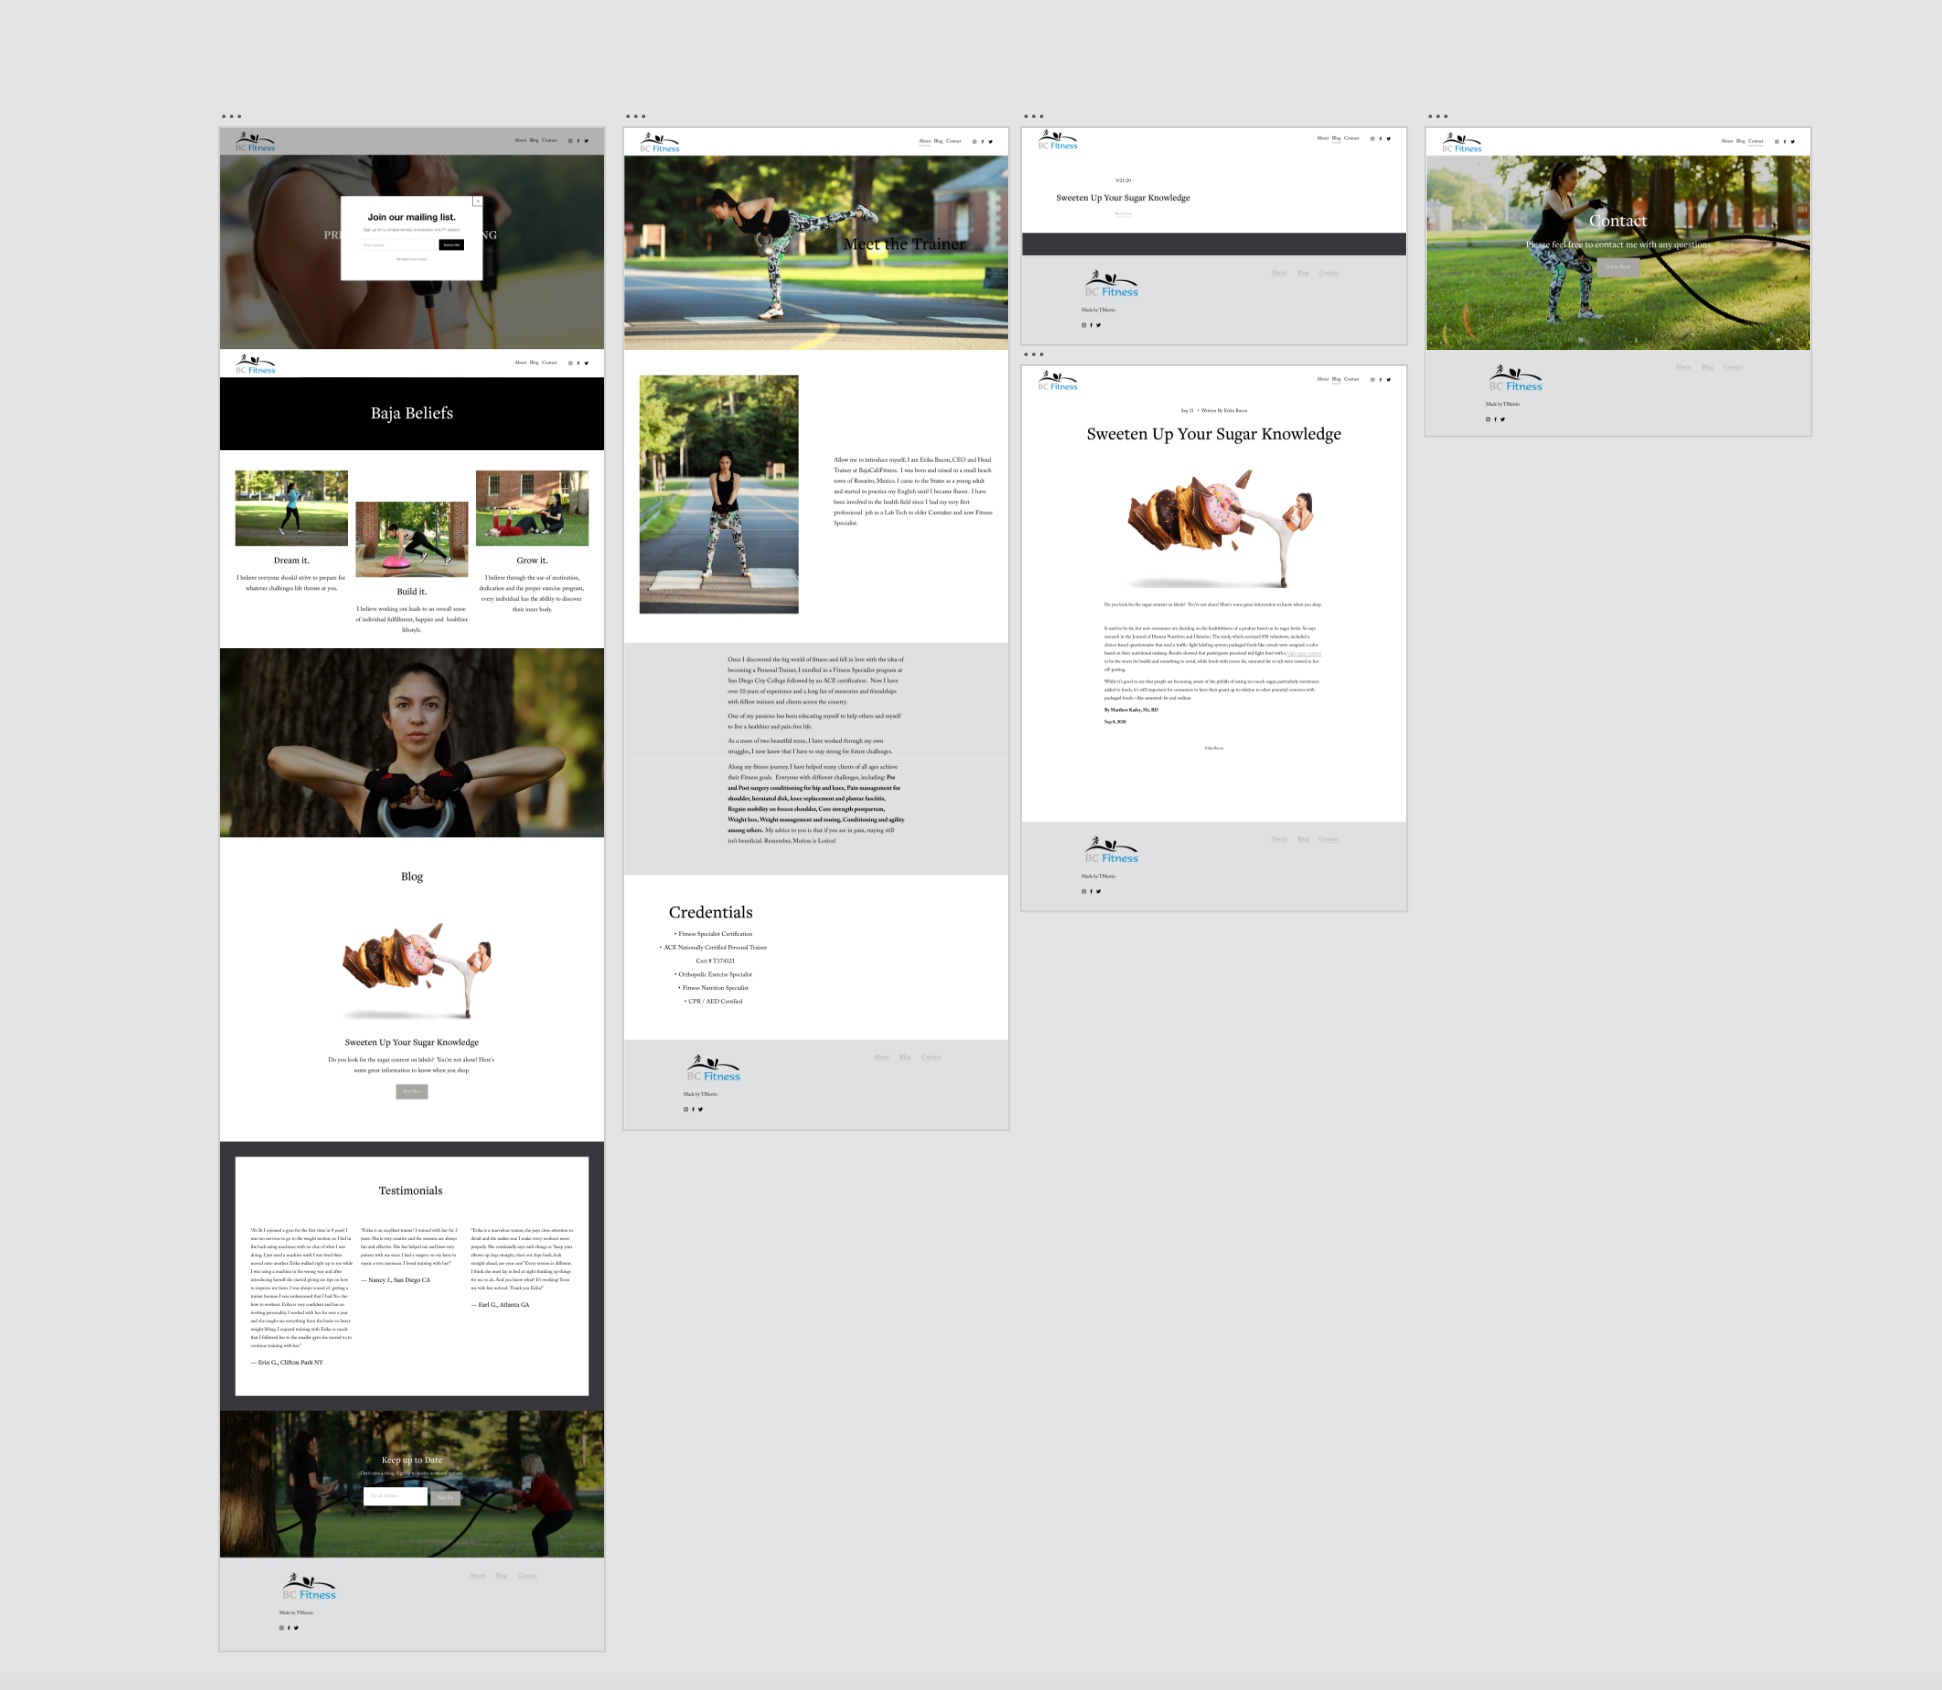Click the BC Fitness logo icon top-left
This screenshot has height=1690, width=1942.
click(x=256, y=144)
